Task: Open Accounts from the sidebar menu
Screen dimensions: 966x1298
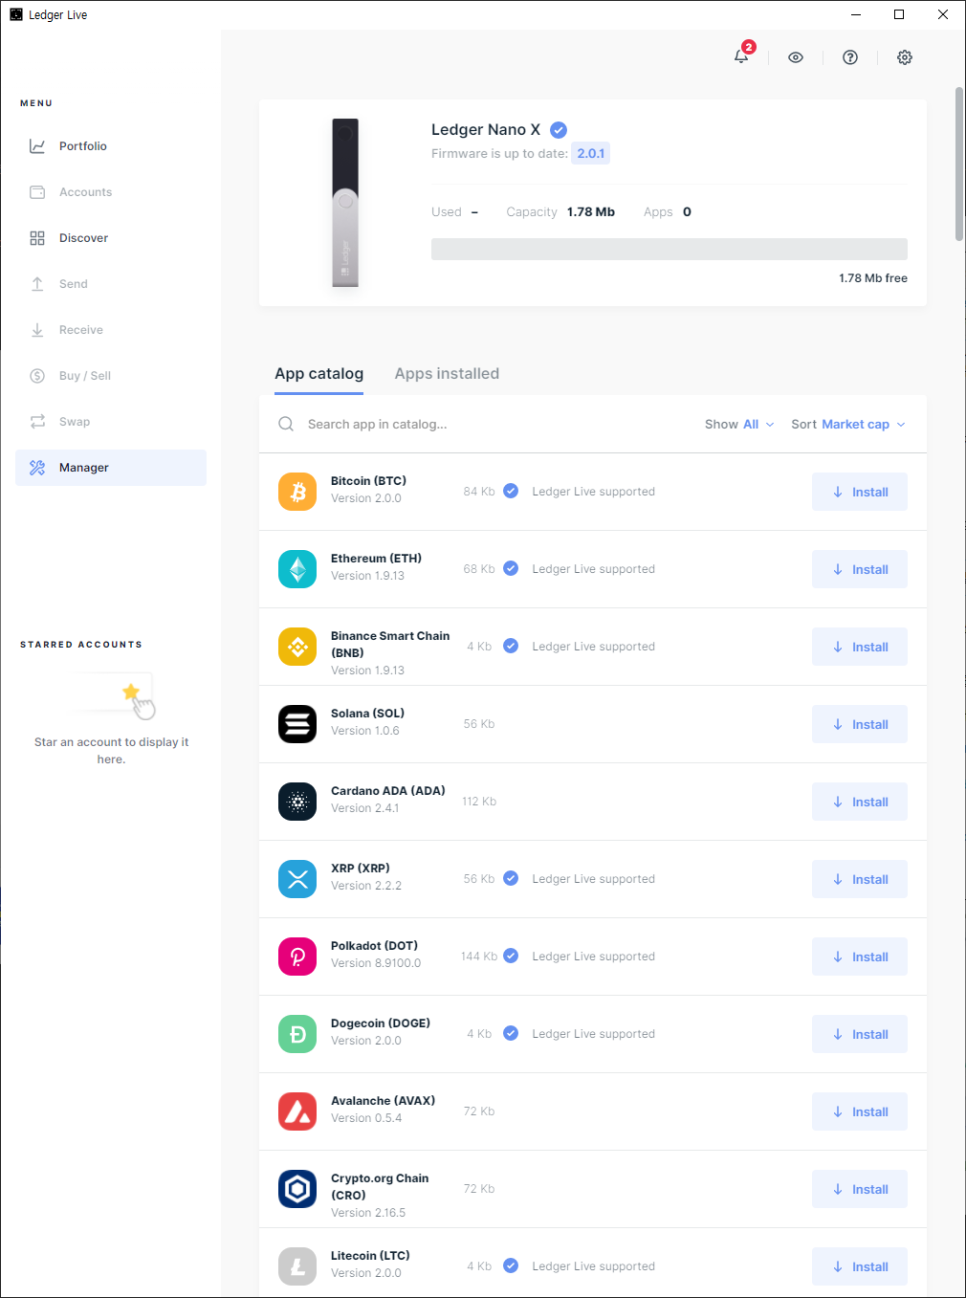Action: coord(111,192)
